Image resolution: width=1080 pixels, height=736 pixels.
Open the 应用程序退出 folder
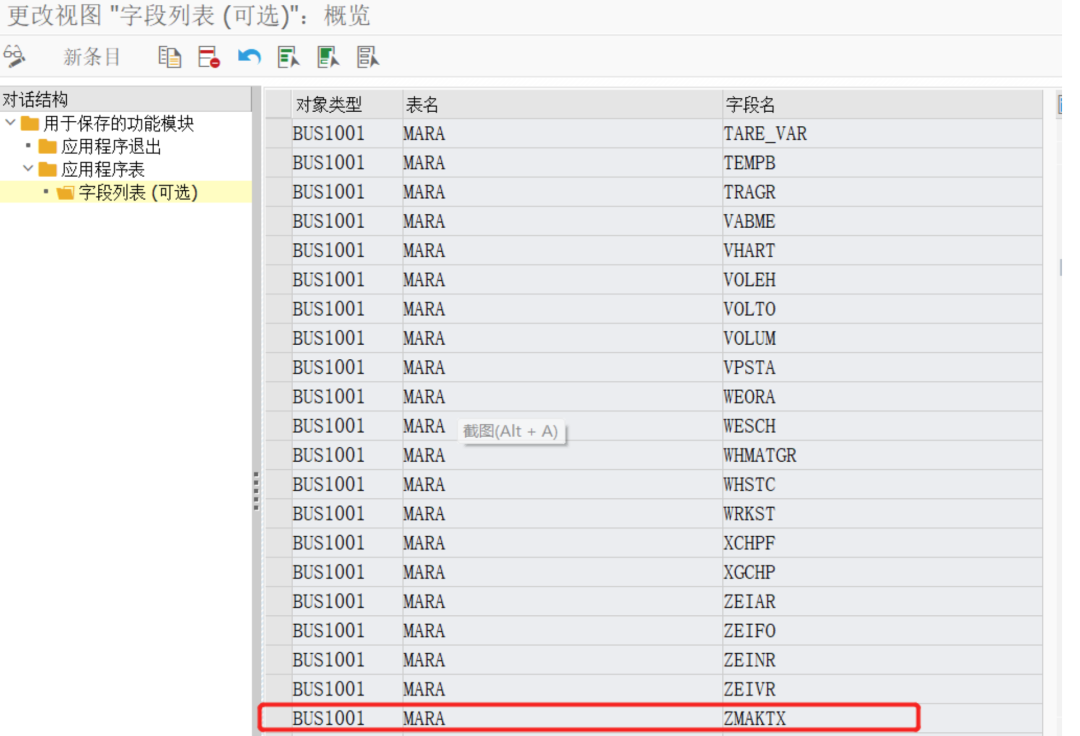tap(101, 146)
